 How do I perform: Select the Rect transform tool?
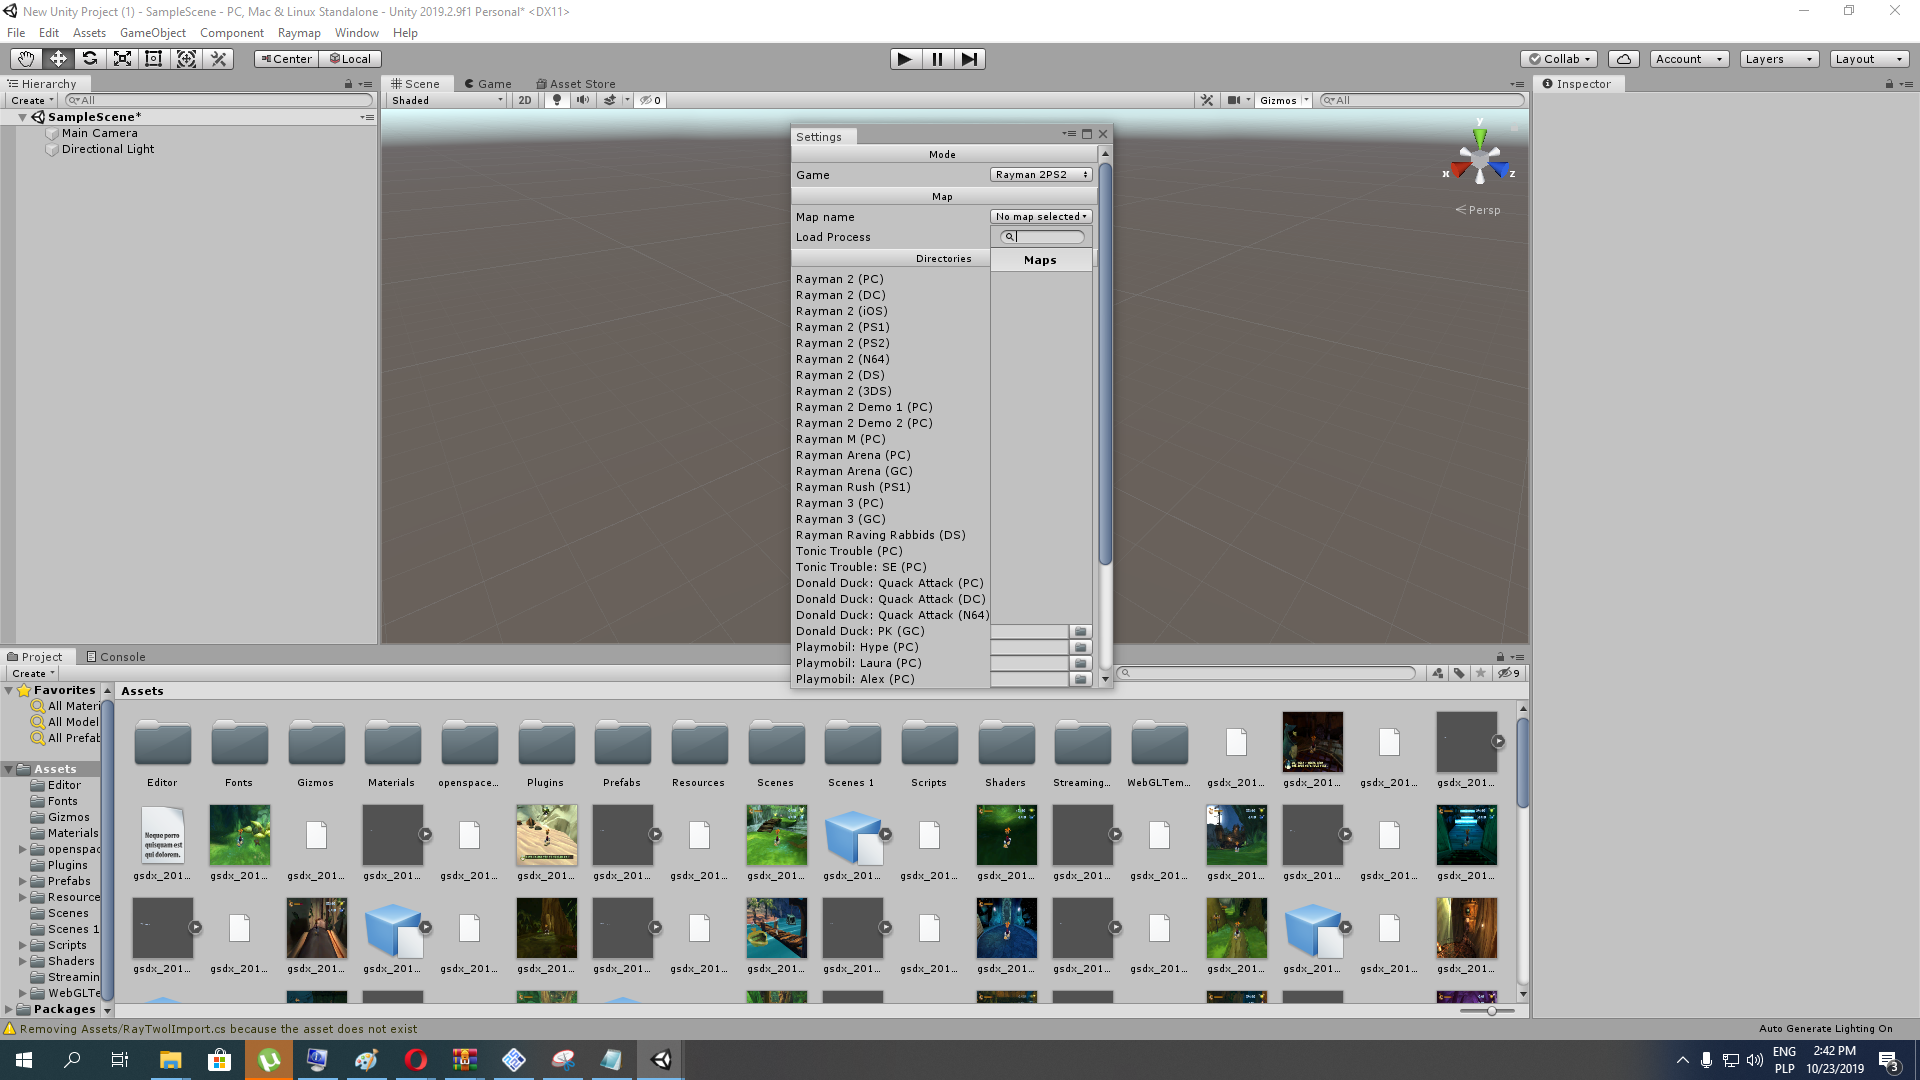click(x=154, y=59)
